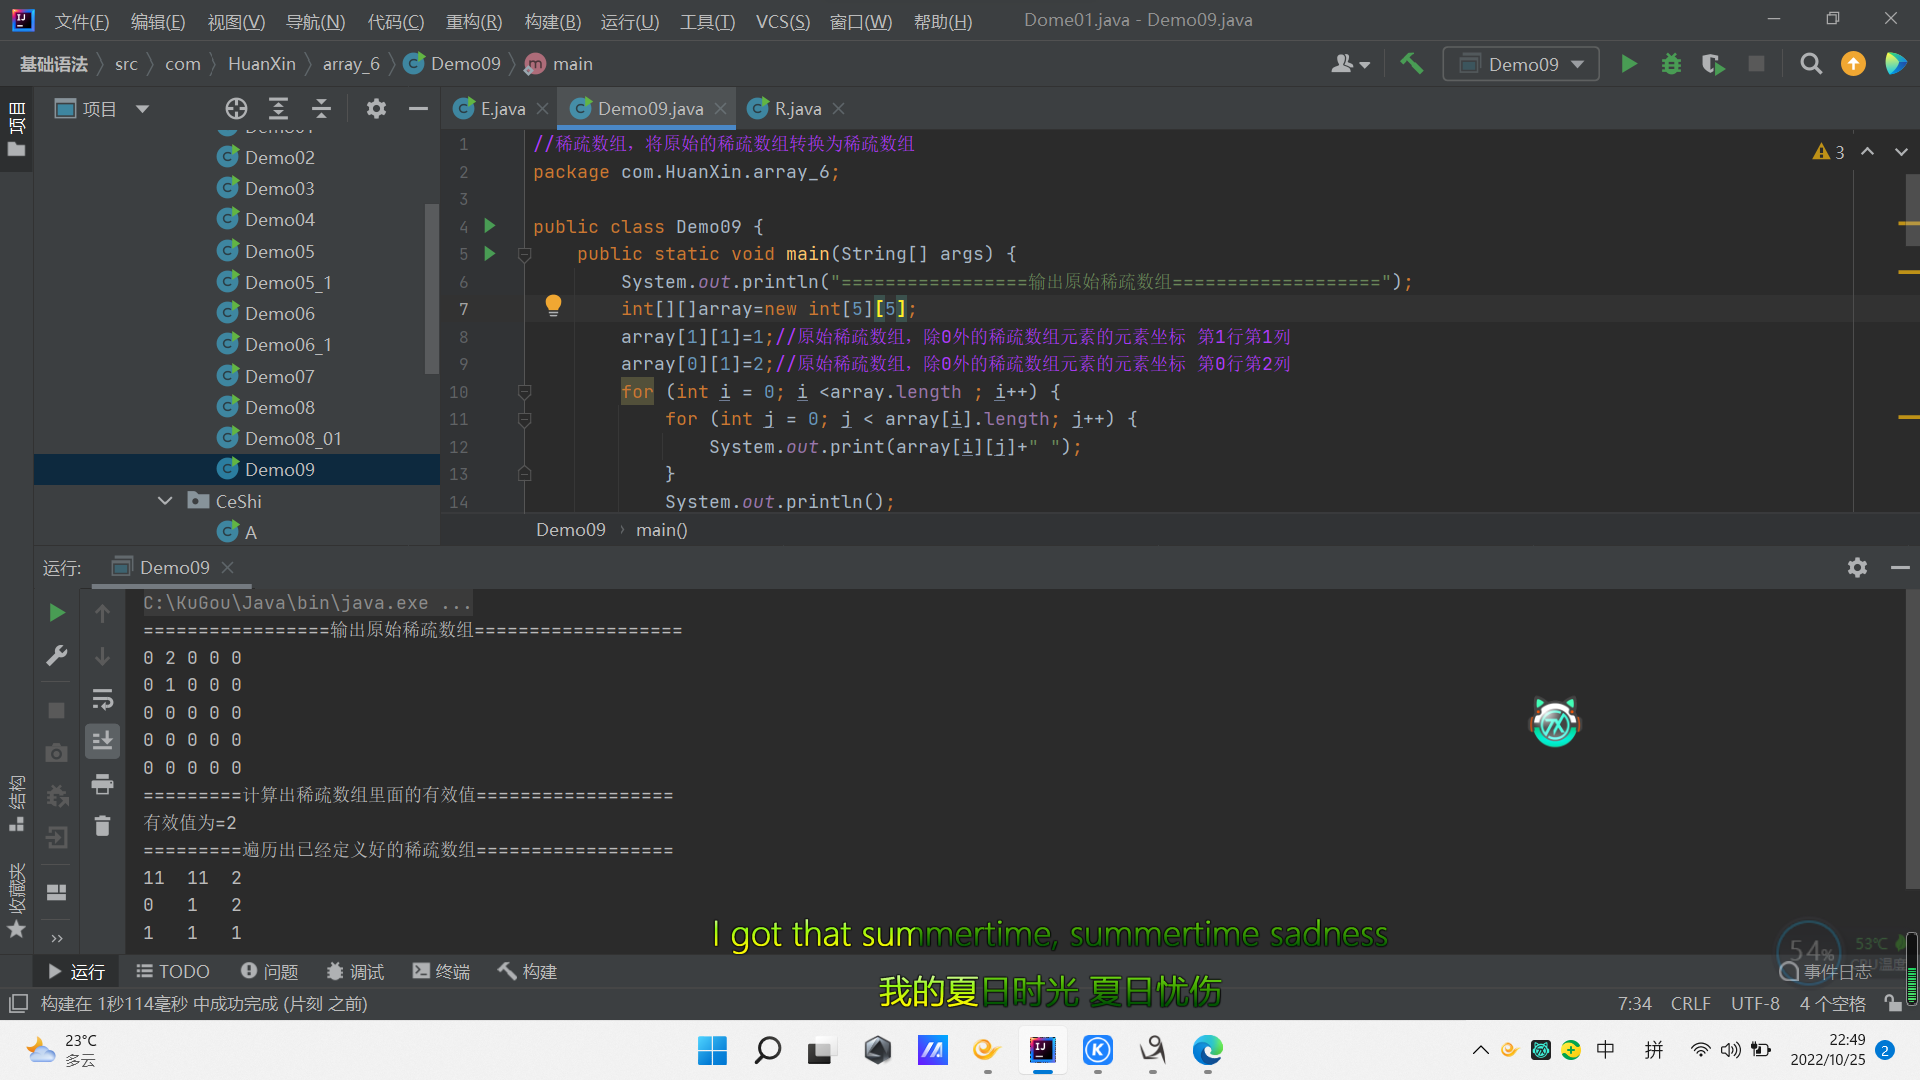This screenshot has width=1920, height=1080.
Task: Click the lightbulb quick-fix icon on line 7
Action: point(553,306)
